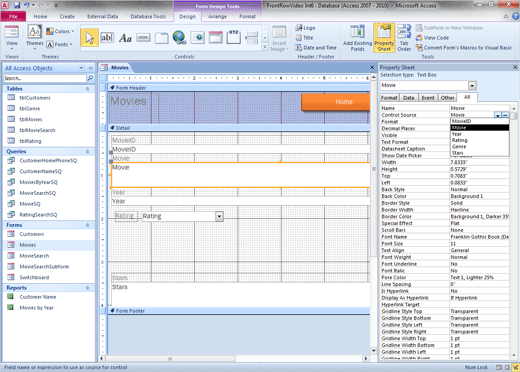Close the Property Sheet pane
The width and height of the screenshot is (520, 372).
515,67
